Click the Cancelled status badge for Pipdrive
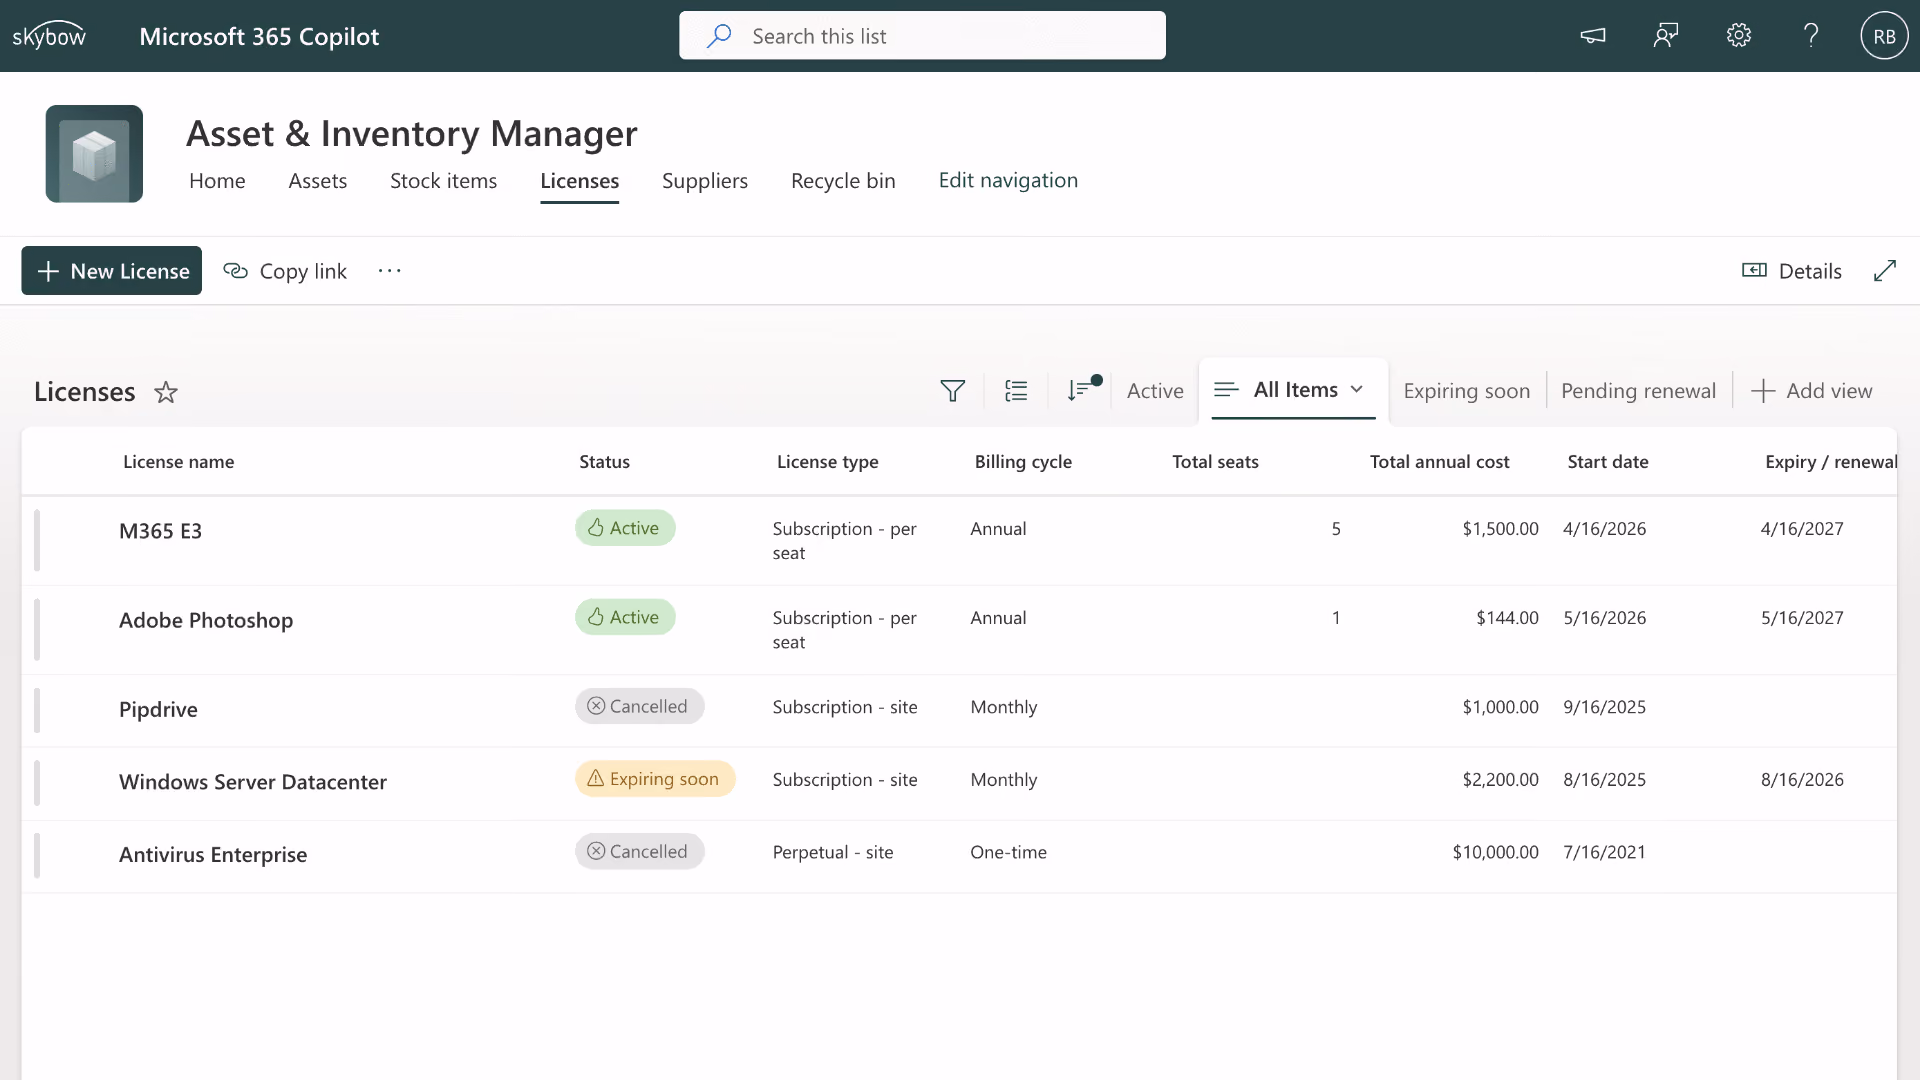Image resolution: width=1920 pixels, height=1080 pixels. click(x=640, y=706)
